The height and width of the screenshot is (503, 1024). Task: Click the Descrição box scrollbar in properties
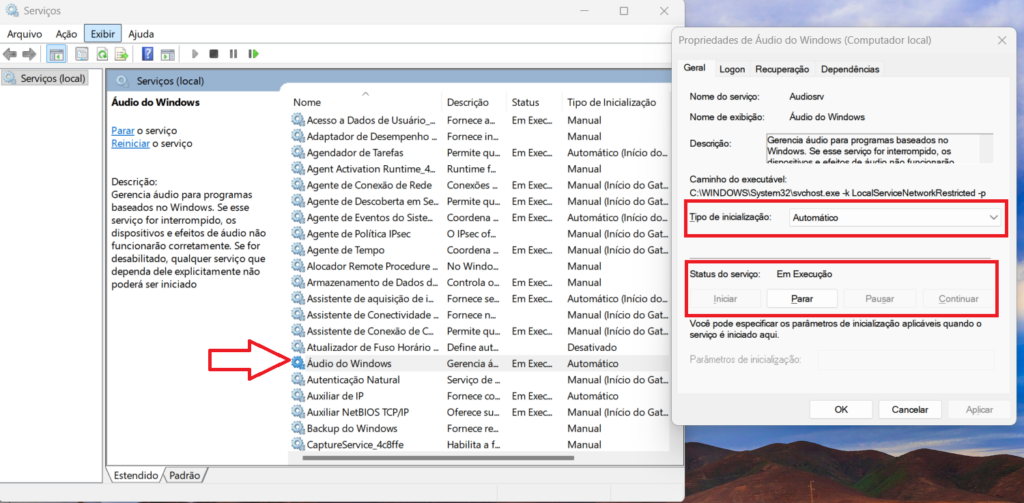point(987,148)
